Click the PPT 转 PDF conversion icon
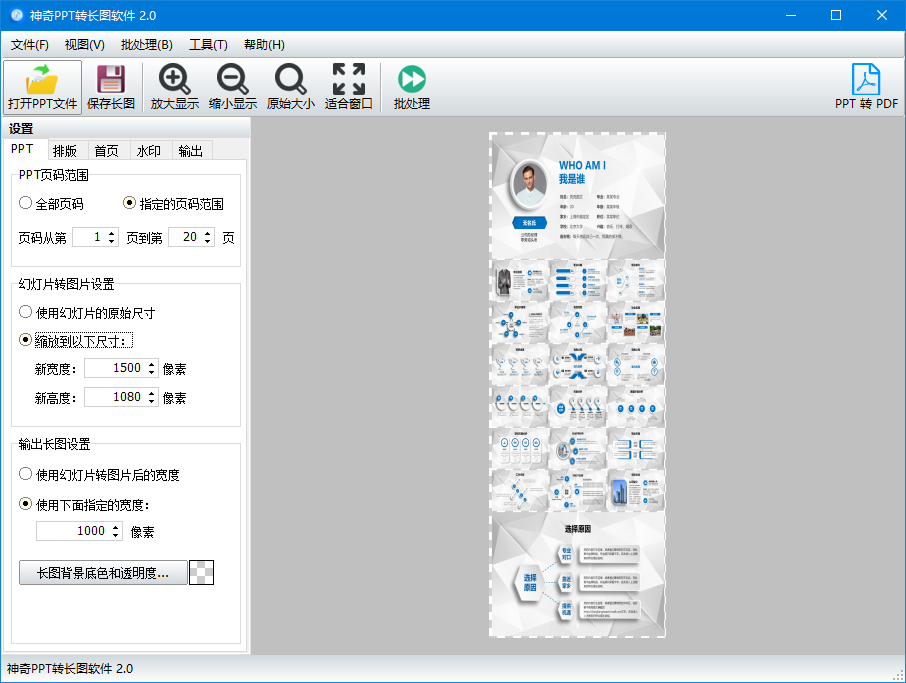The height and width of the screenshot is (683, 906). point(866,85)
